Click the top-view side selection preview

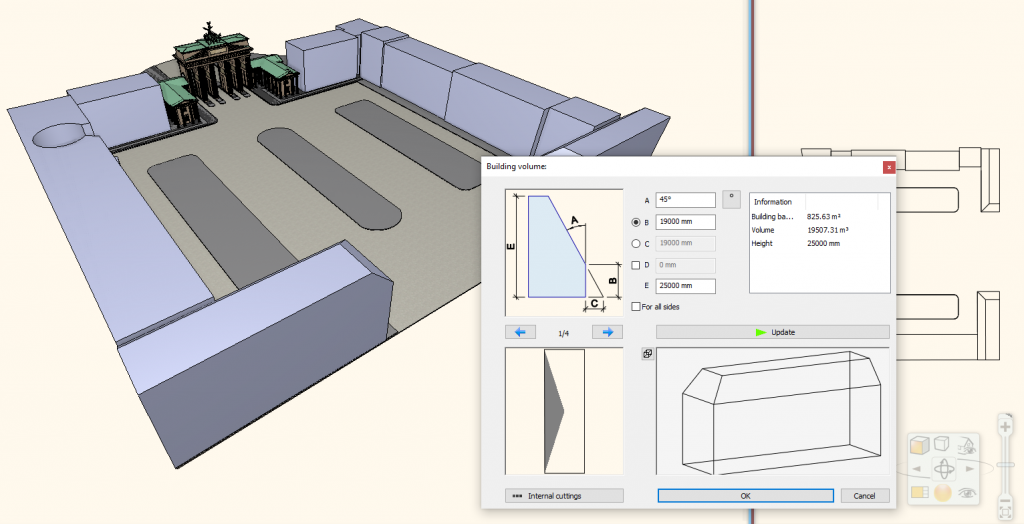pos(564,411)
